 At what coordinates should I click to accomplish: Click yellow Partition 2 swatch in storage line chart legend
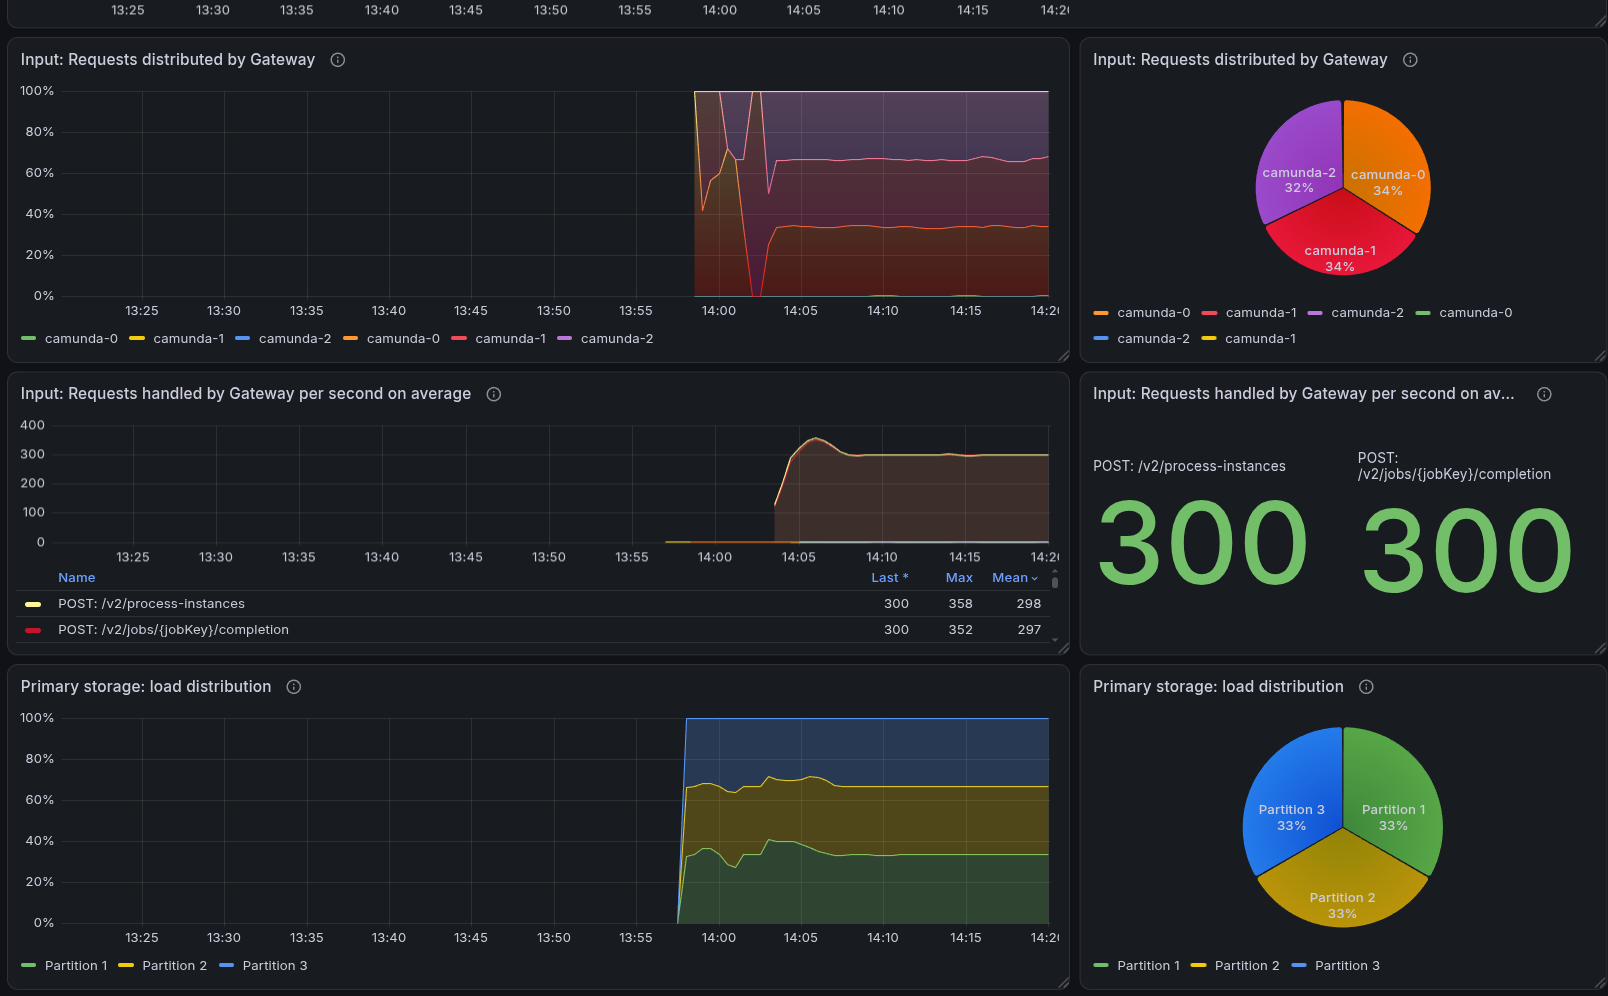tap(126, 966)
